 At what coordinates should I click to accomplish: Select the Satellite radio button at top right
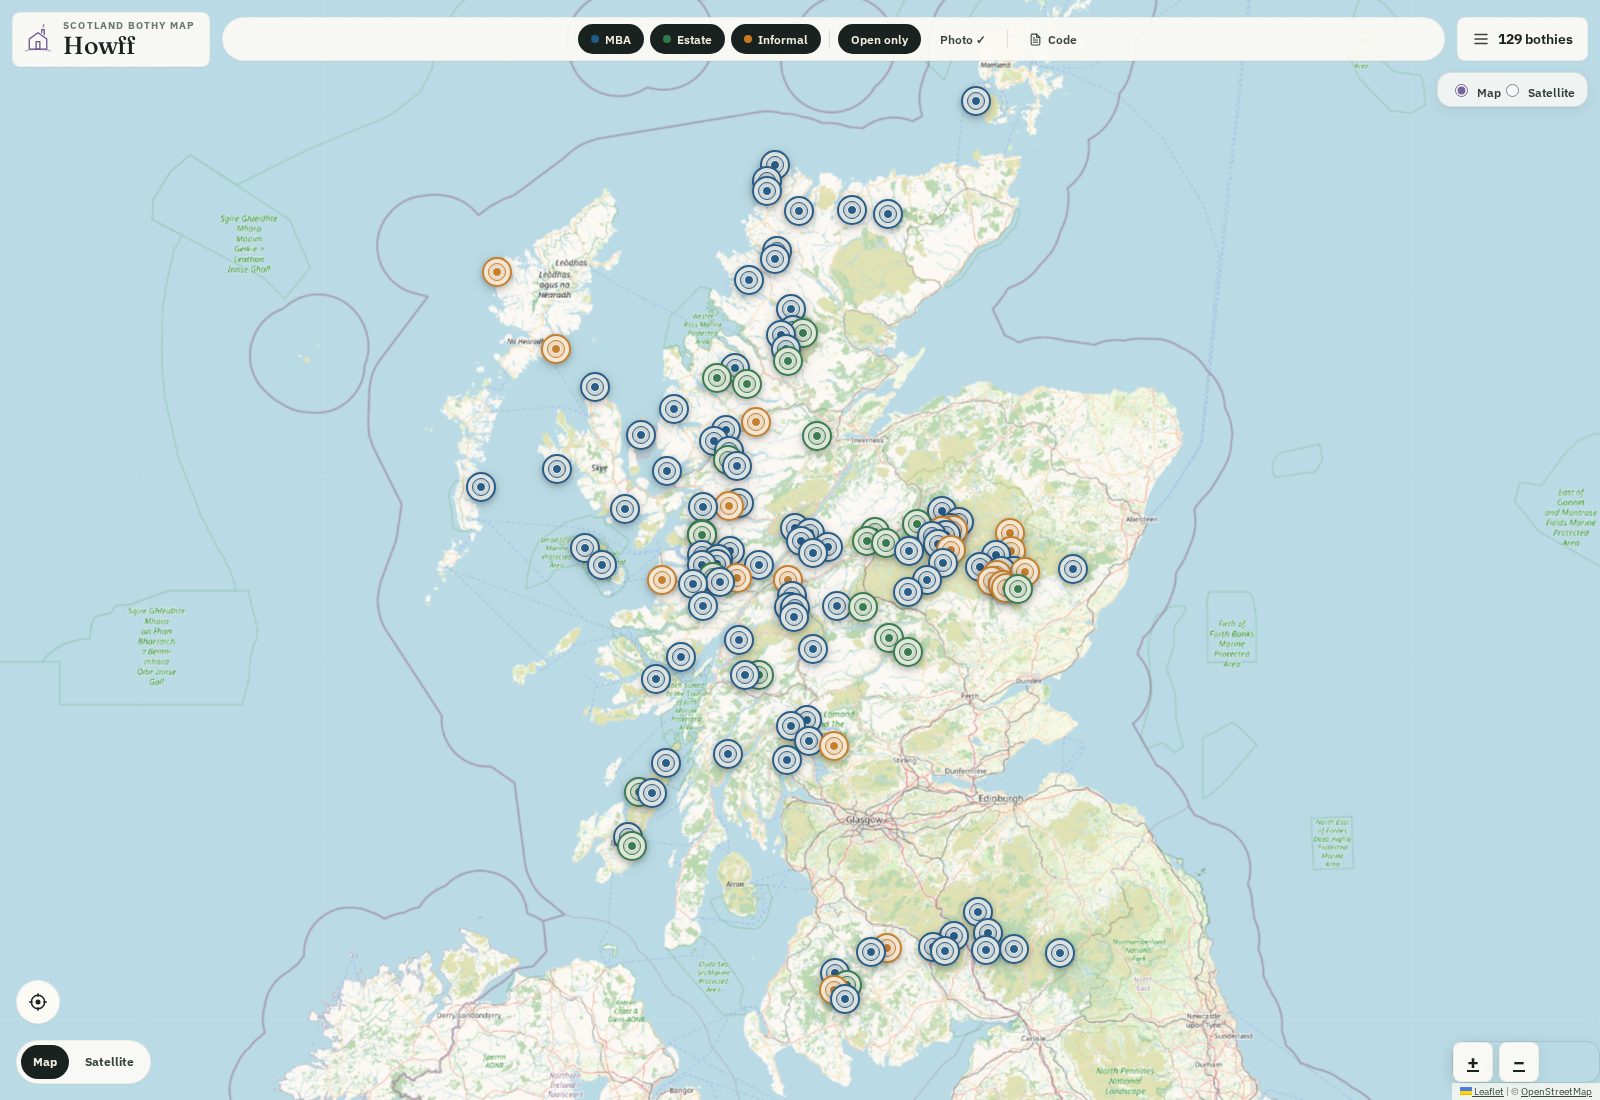click(1512, 91)
